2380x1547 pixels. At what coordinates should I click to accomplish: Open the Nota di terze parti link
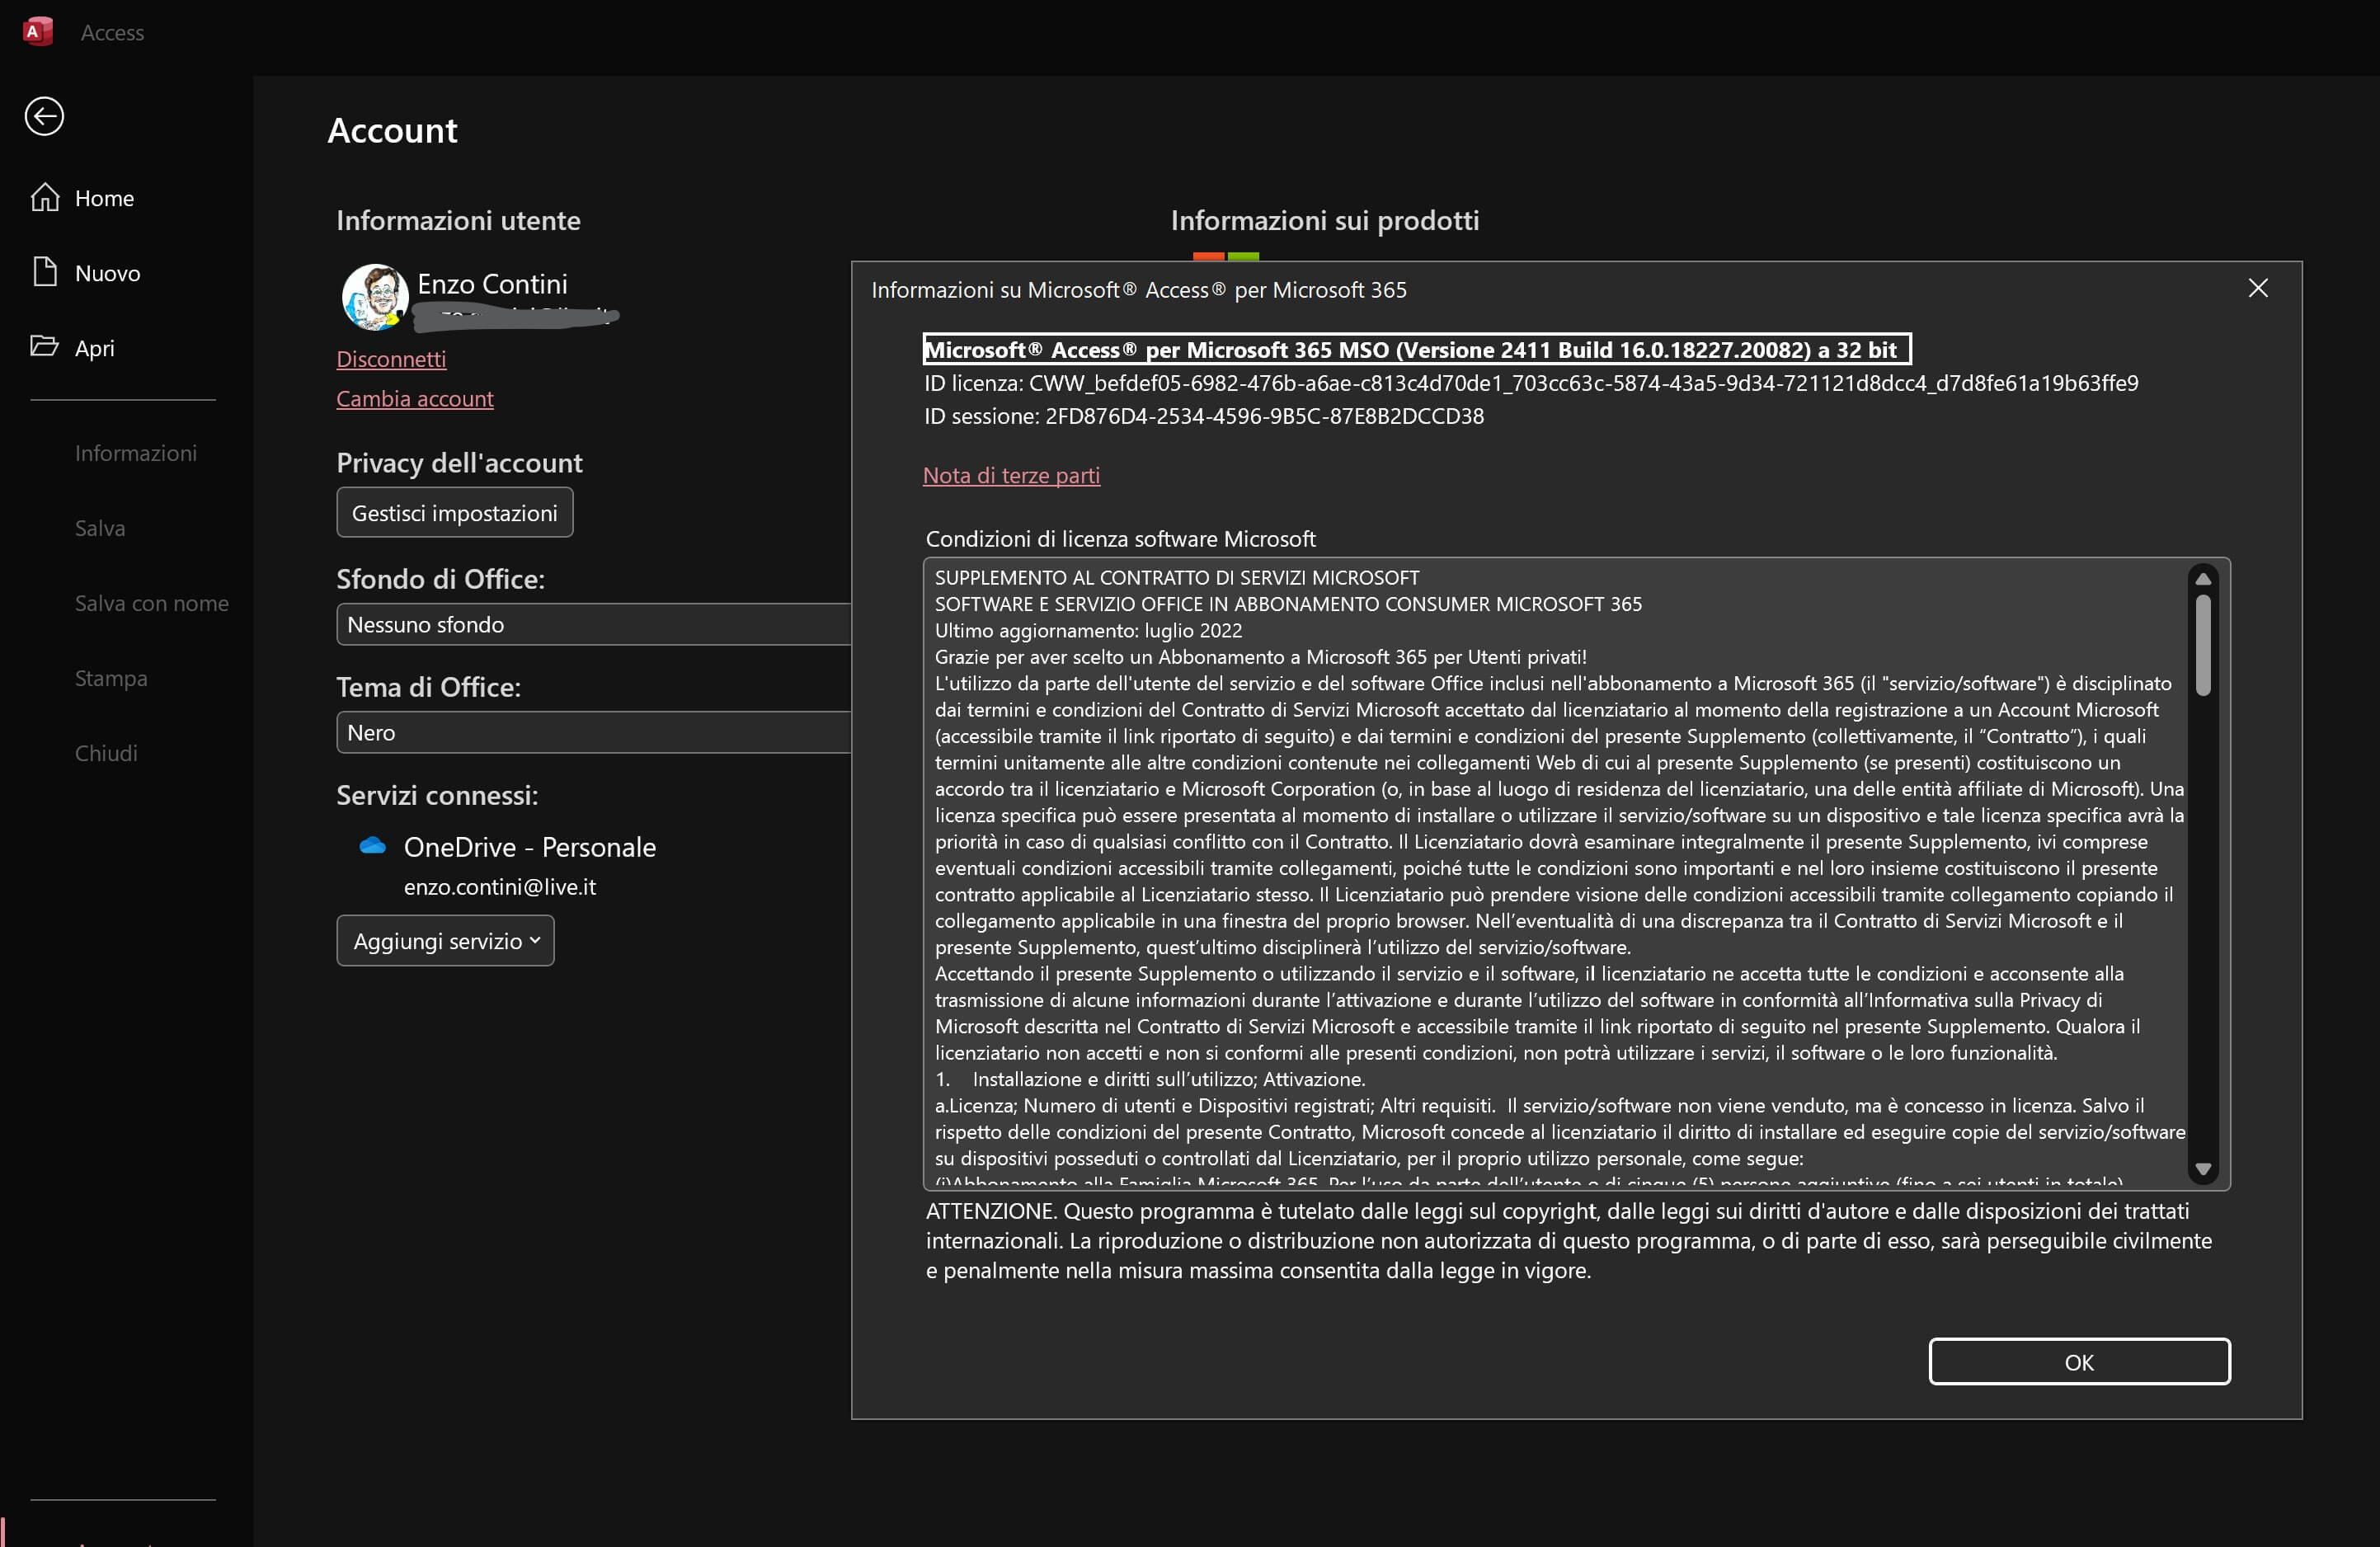pyautogui.click(x=1010, y=475)
